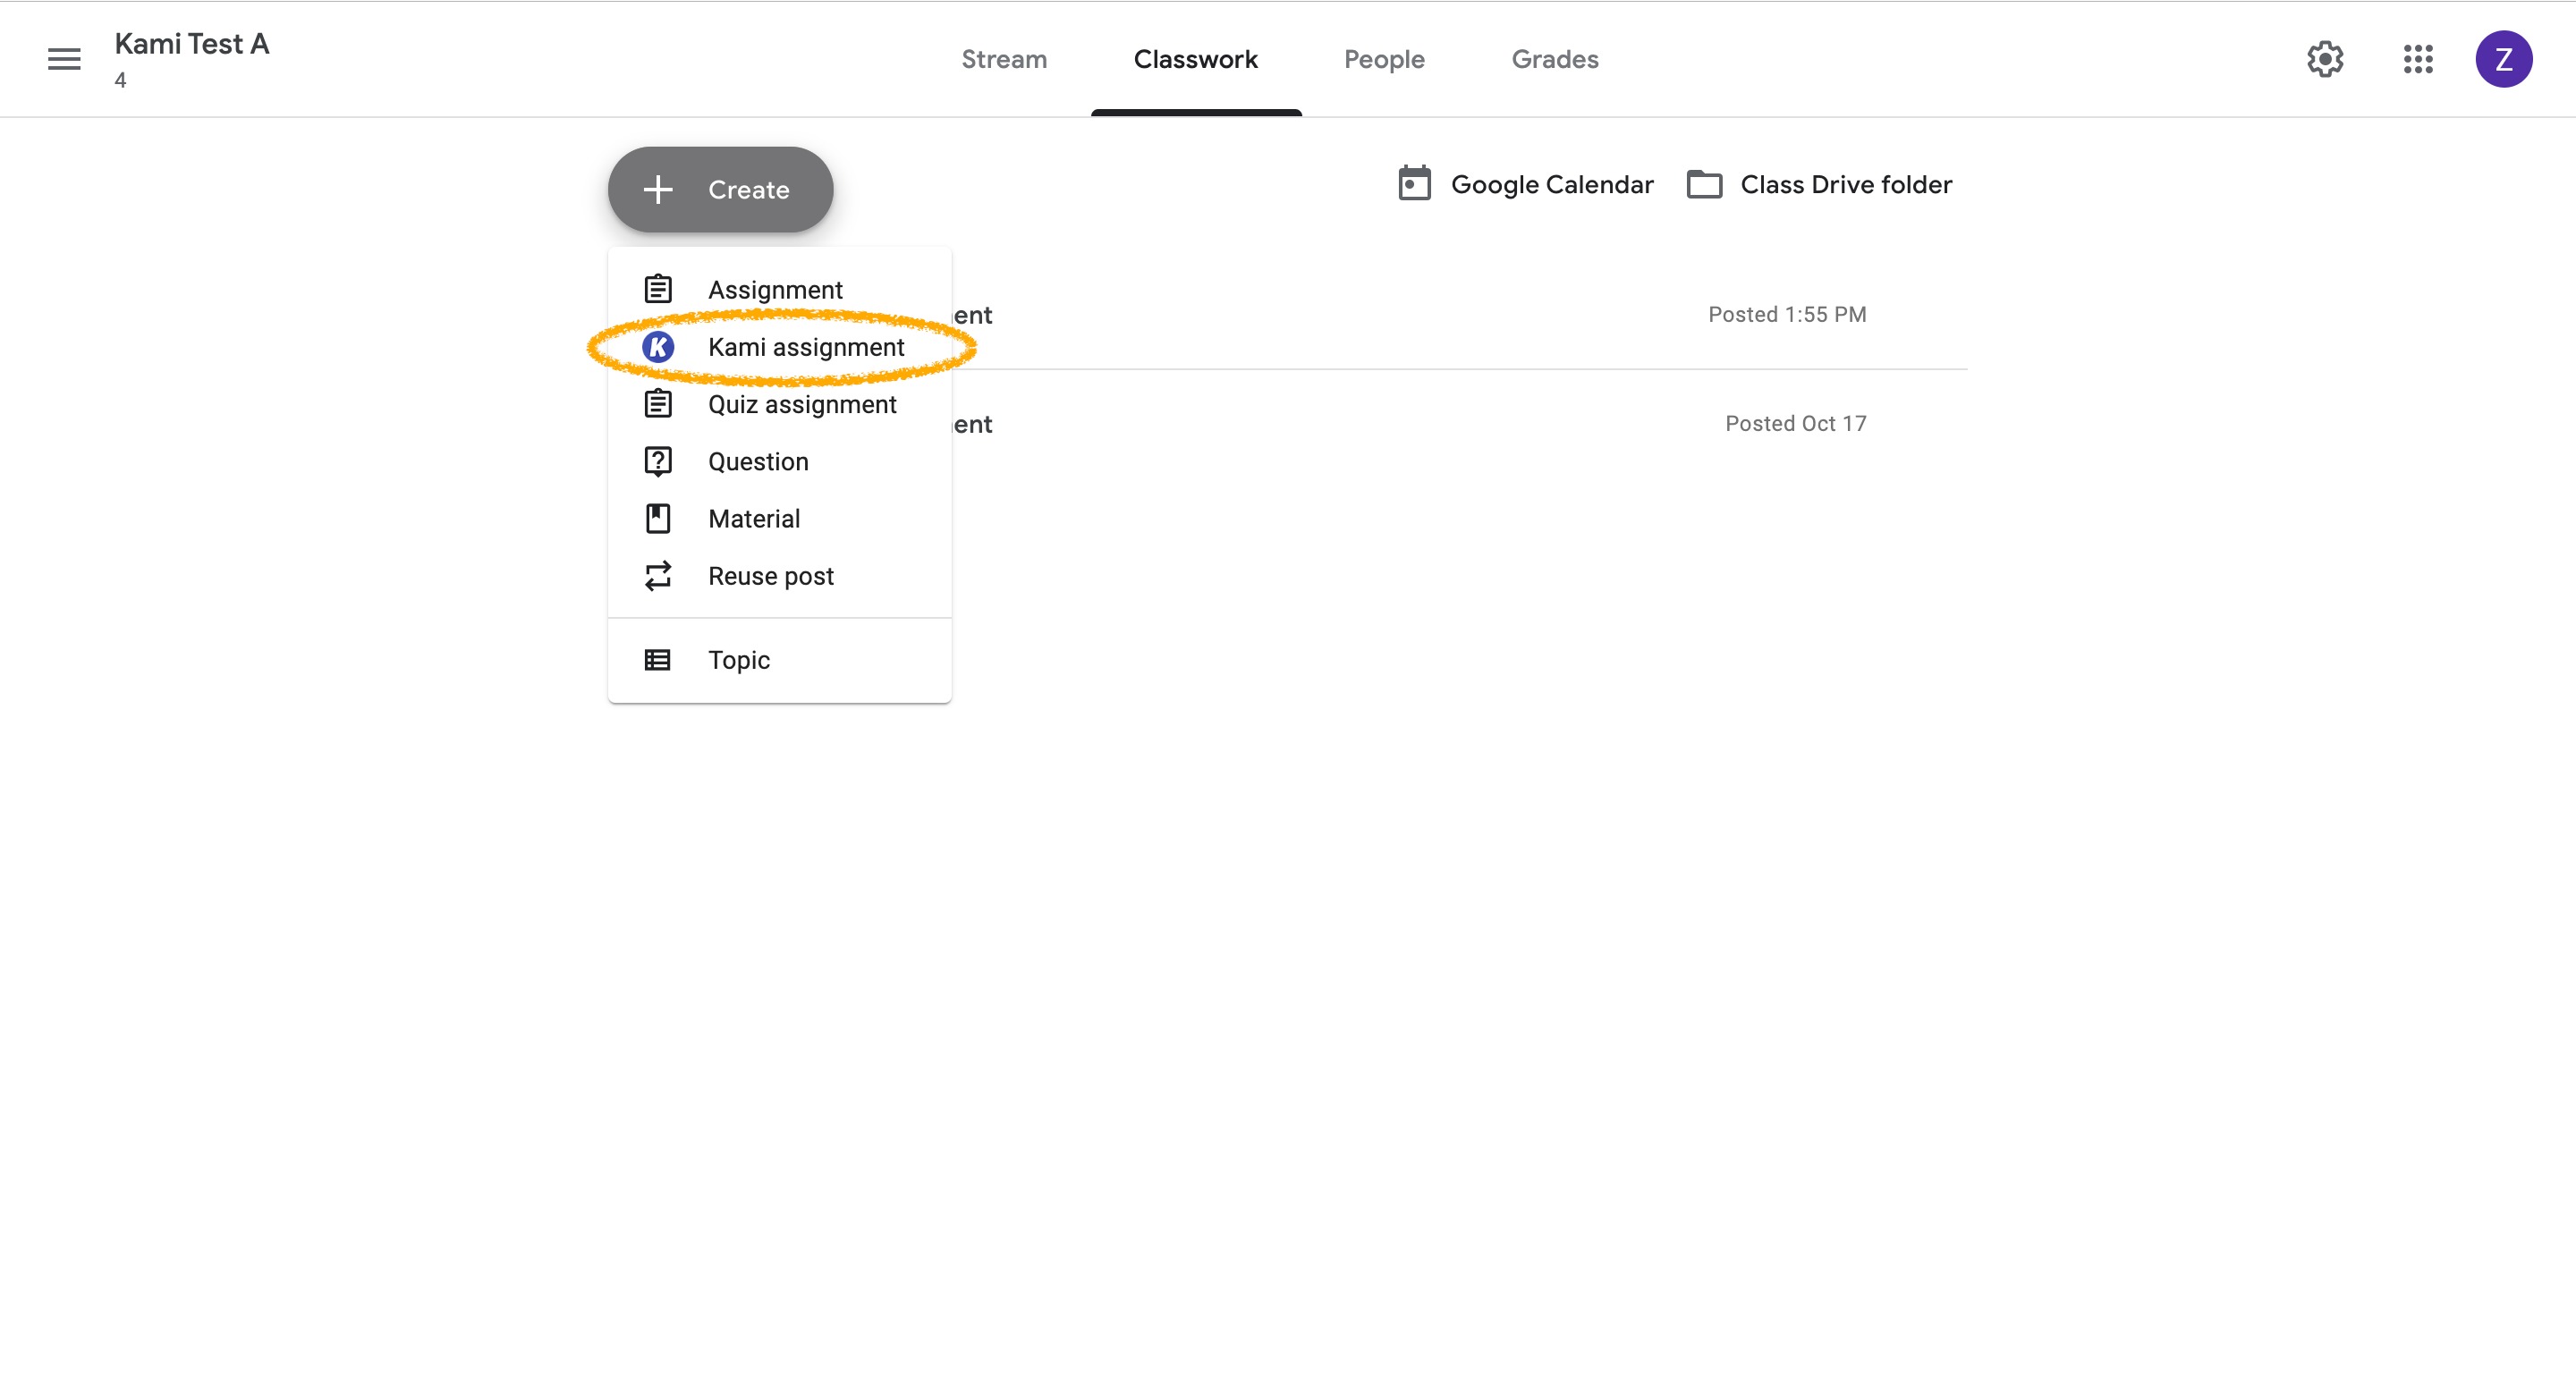
Task: Switch to the Stream tab
Action: click(x=1004, y=59)
